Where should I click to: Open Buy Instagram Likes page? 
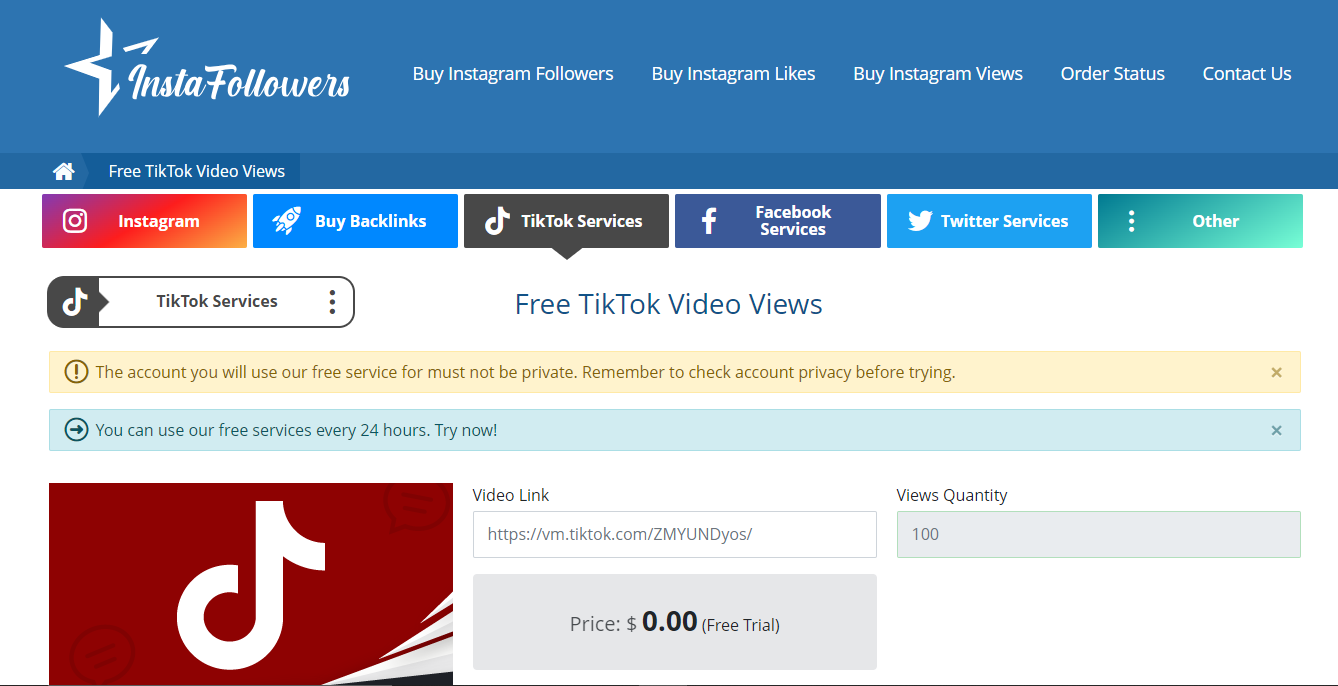click(x=733, y=74)
